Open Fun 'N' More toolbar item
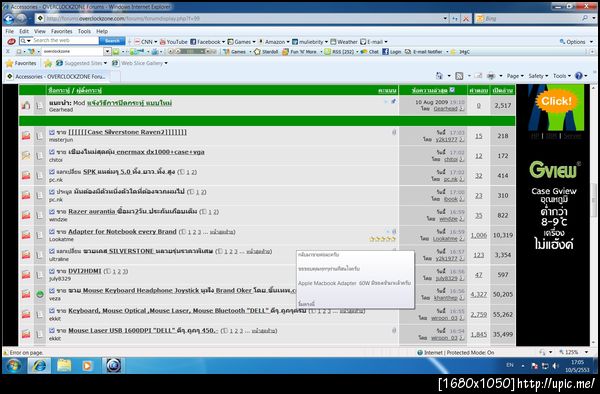600x394 pixels. click(300, 52)
